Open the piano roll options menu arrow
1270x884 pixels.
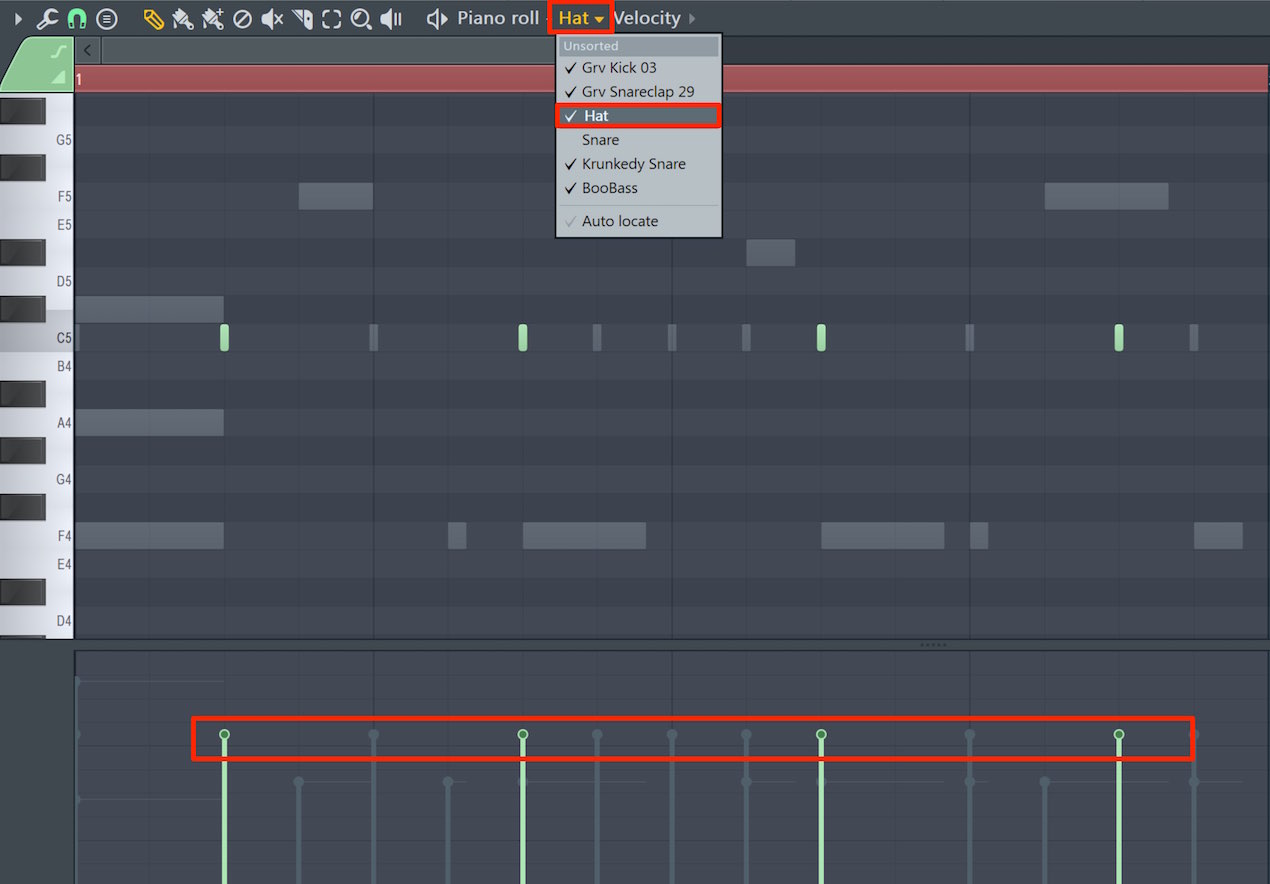pyautogui.click(x=17, y=18)
